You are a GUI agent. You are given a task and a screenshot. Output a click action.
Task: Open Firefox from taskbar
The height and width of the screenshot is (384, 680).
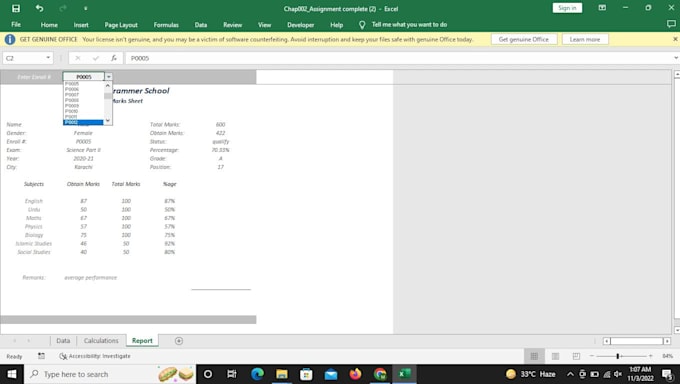pos(355,374)
